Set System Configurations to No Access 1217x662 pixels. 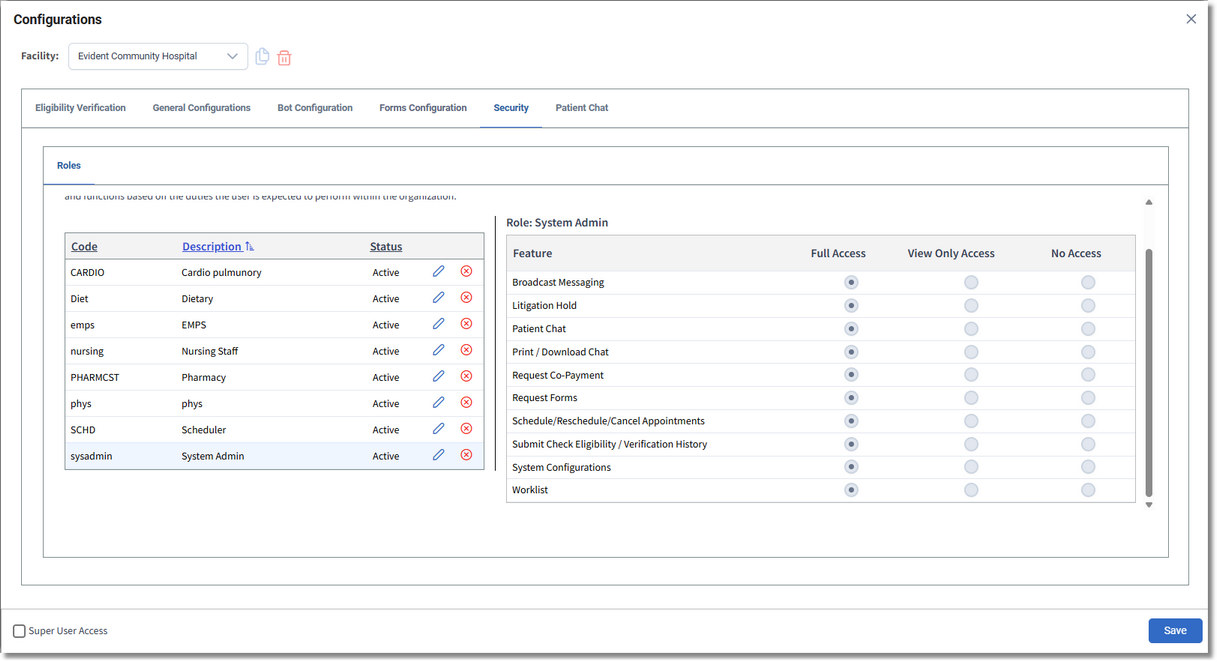click(x=1088, y=467)
